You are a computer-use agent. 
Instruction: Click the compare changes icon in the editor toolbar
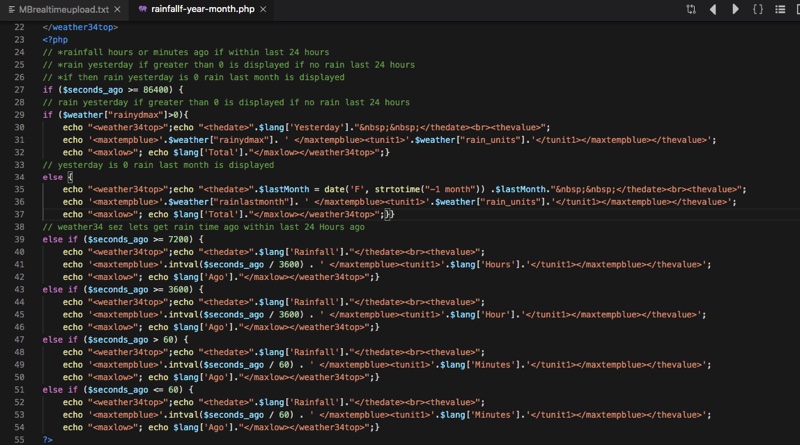(x=691, y=9)
